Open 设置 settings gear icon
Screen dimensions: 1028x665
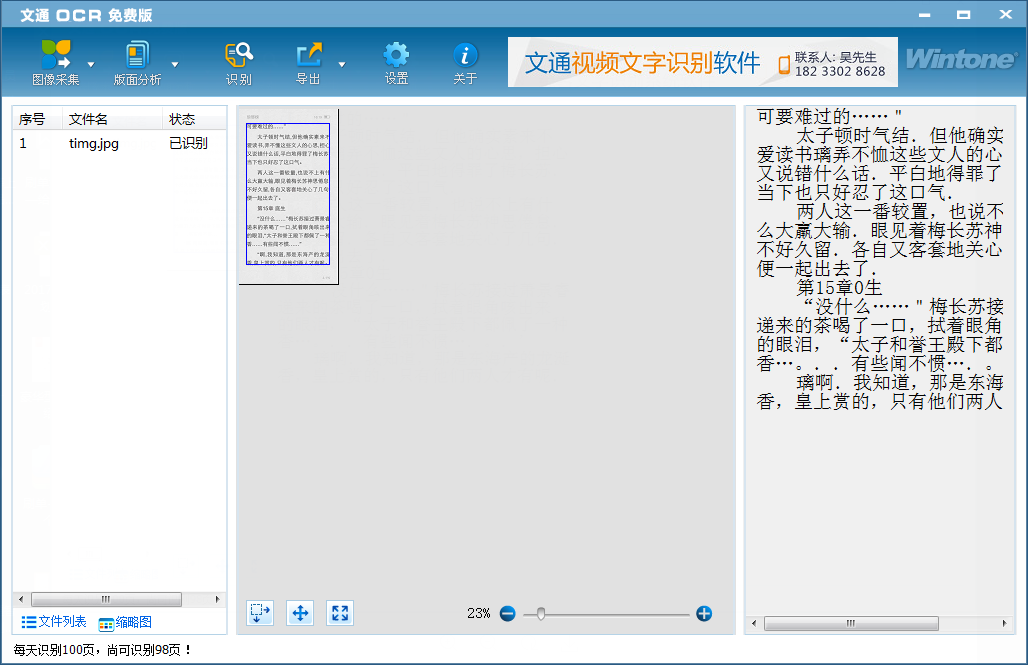[x=396, y=56]
